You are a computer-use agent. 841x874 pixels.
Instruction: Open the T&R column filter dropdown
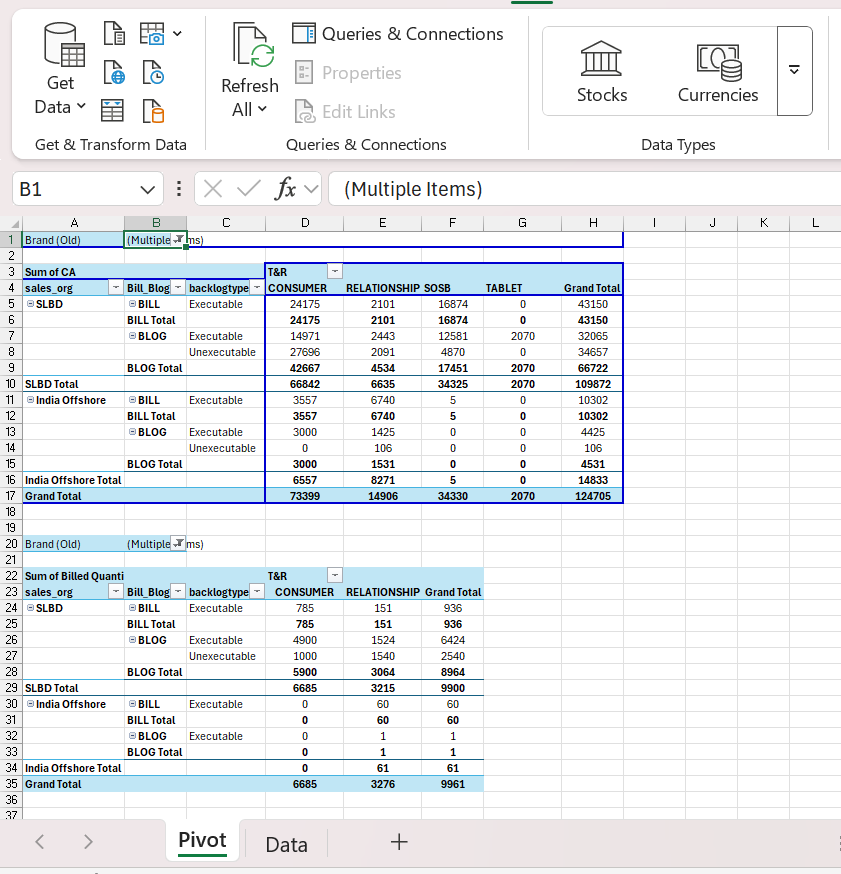(x=334, y=271)
